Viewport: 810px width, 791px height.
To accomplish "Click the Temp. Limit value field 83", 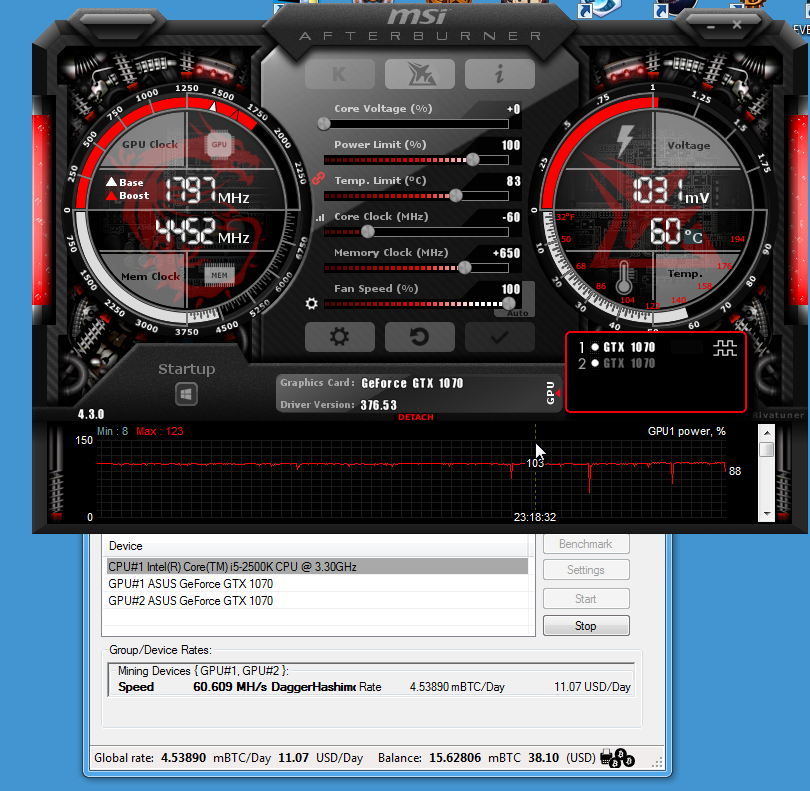I will (x=513, y=181).
